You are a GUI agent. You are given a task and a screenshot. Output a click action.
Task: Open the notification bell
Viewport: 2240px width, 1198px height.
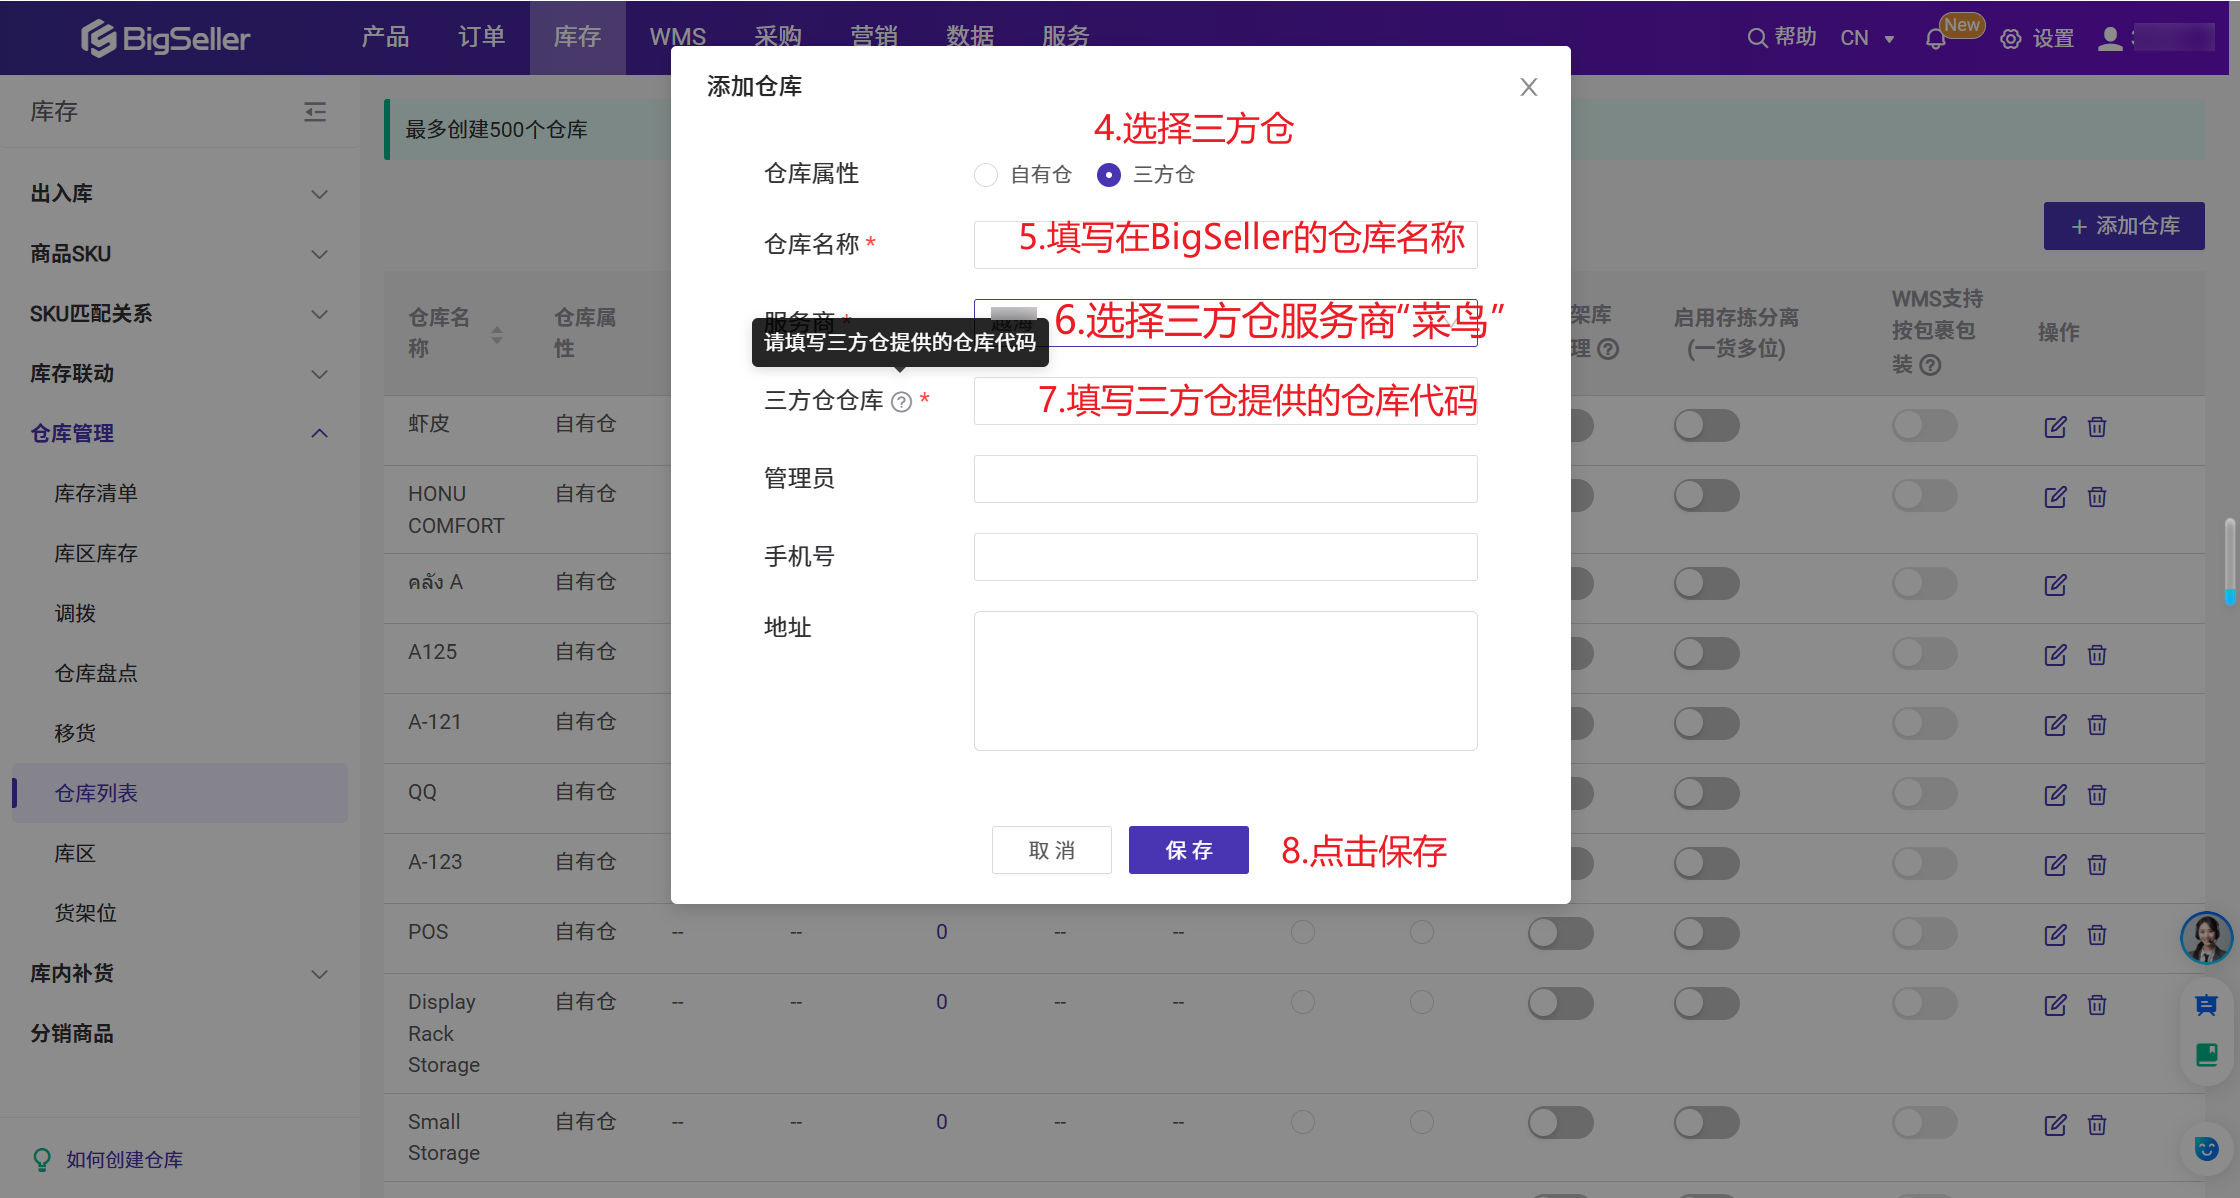point(1936,39)
